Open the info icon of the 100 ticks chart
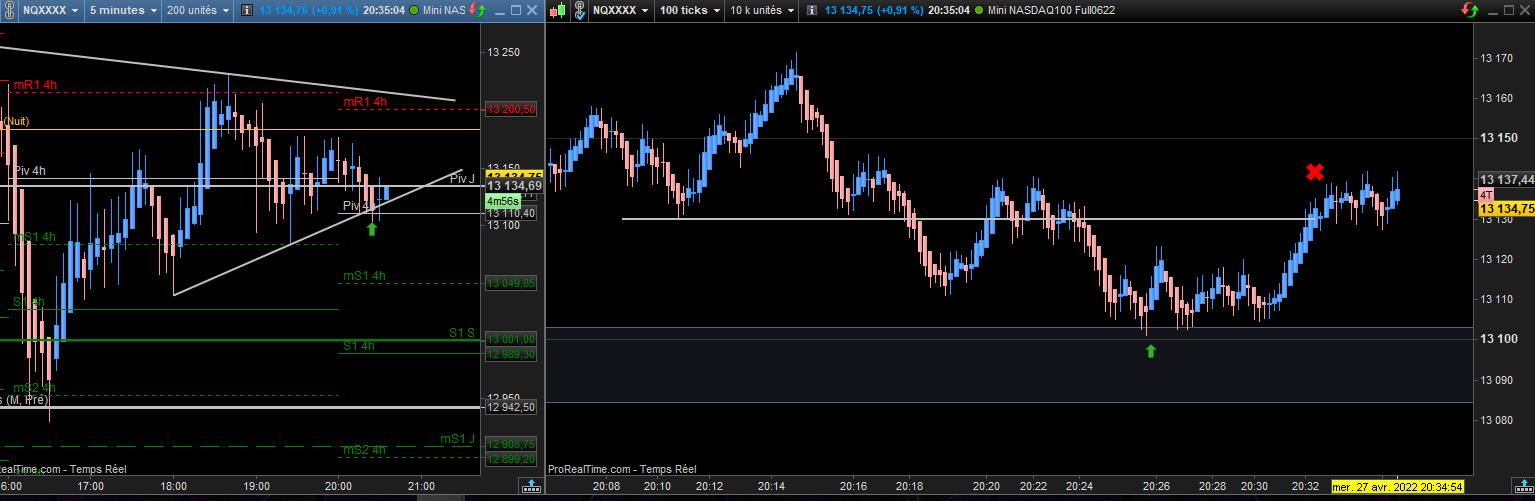 811,10
